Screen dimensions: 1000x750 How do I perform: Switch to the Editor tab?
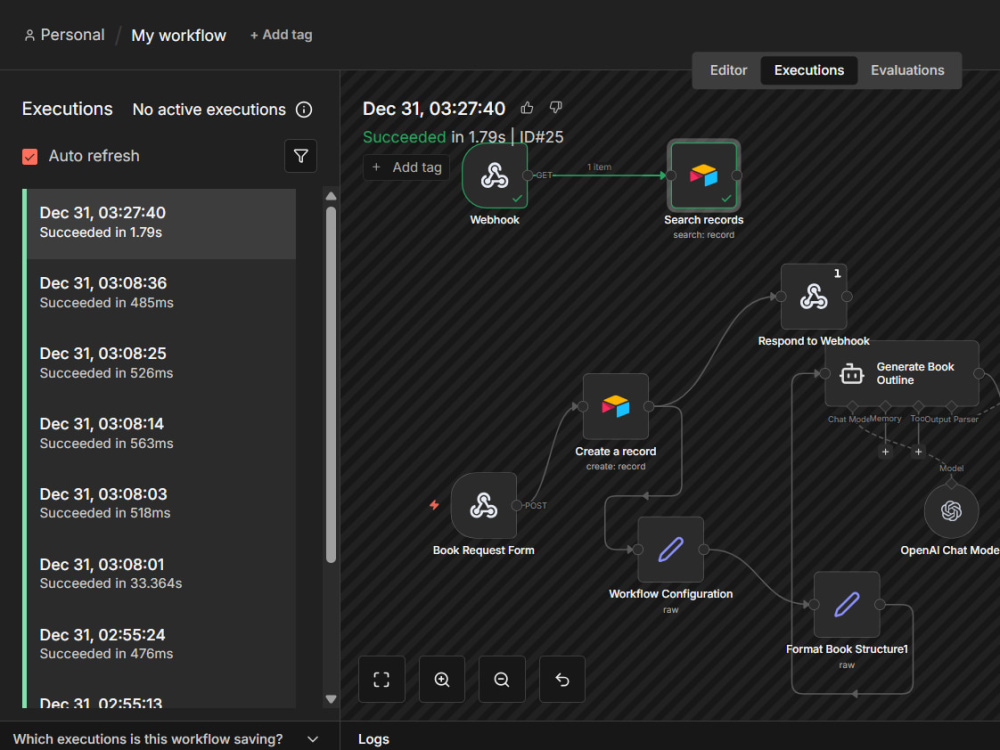click(728, 70)
